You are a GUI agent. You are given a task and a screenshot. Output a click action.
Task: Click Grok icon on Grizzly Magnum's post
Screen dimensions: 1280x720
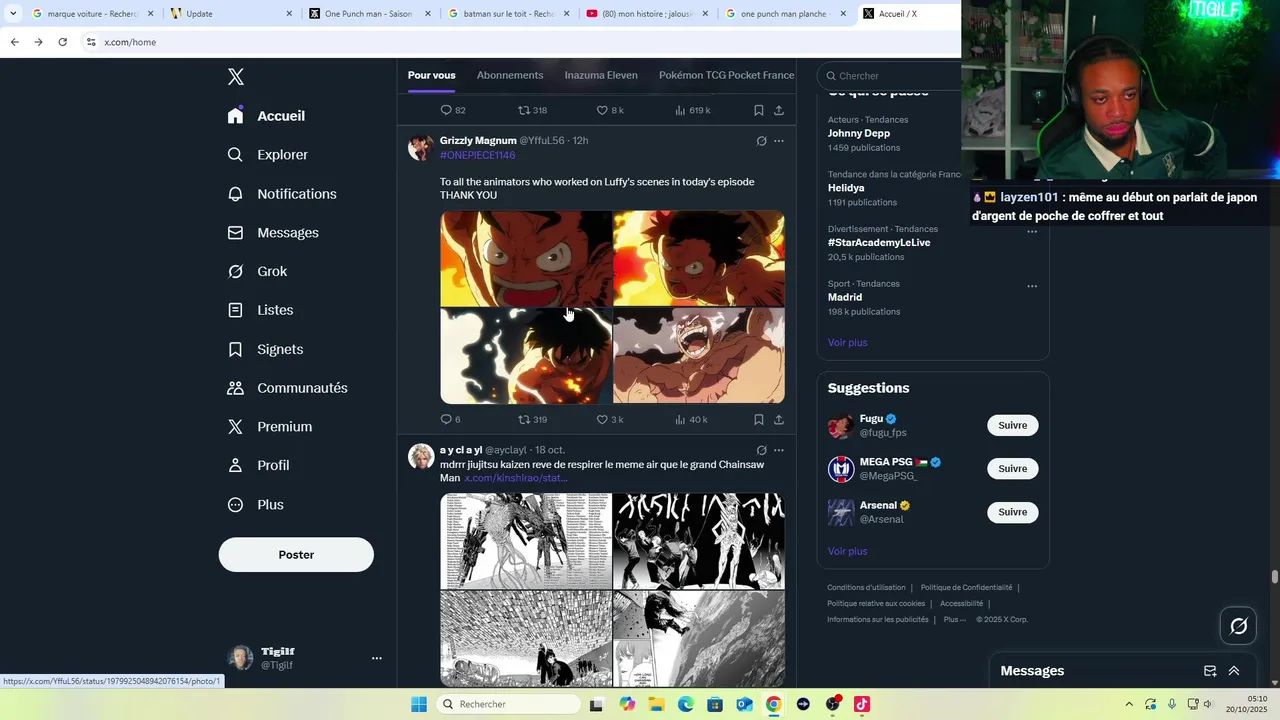click(x=761, y=141)
